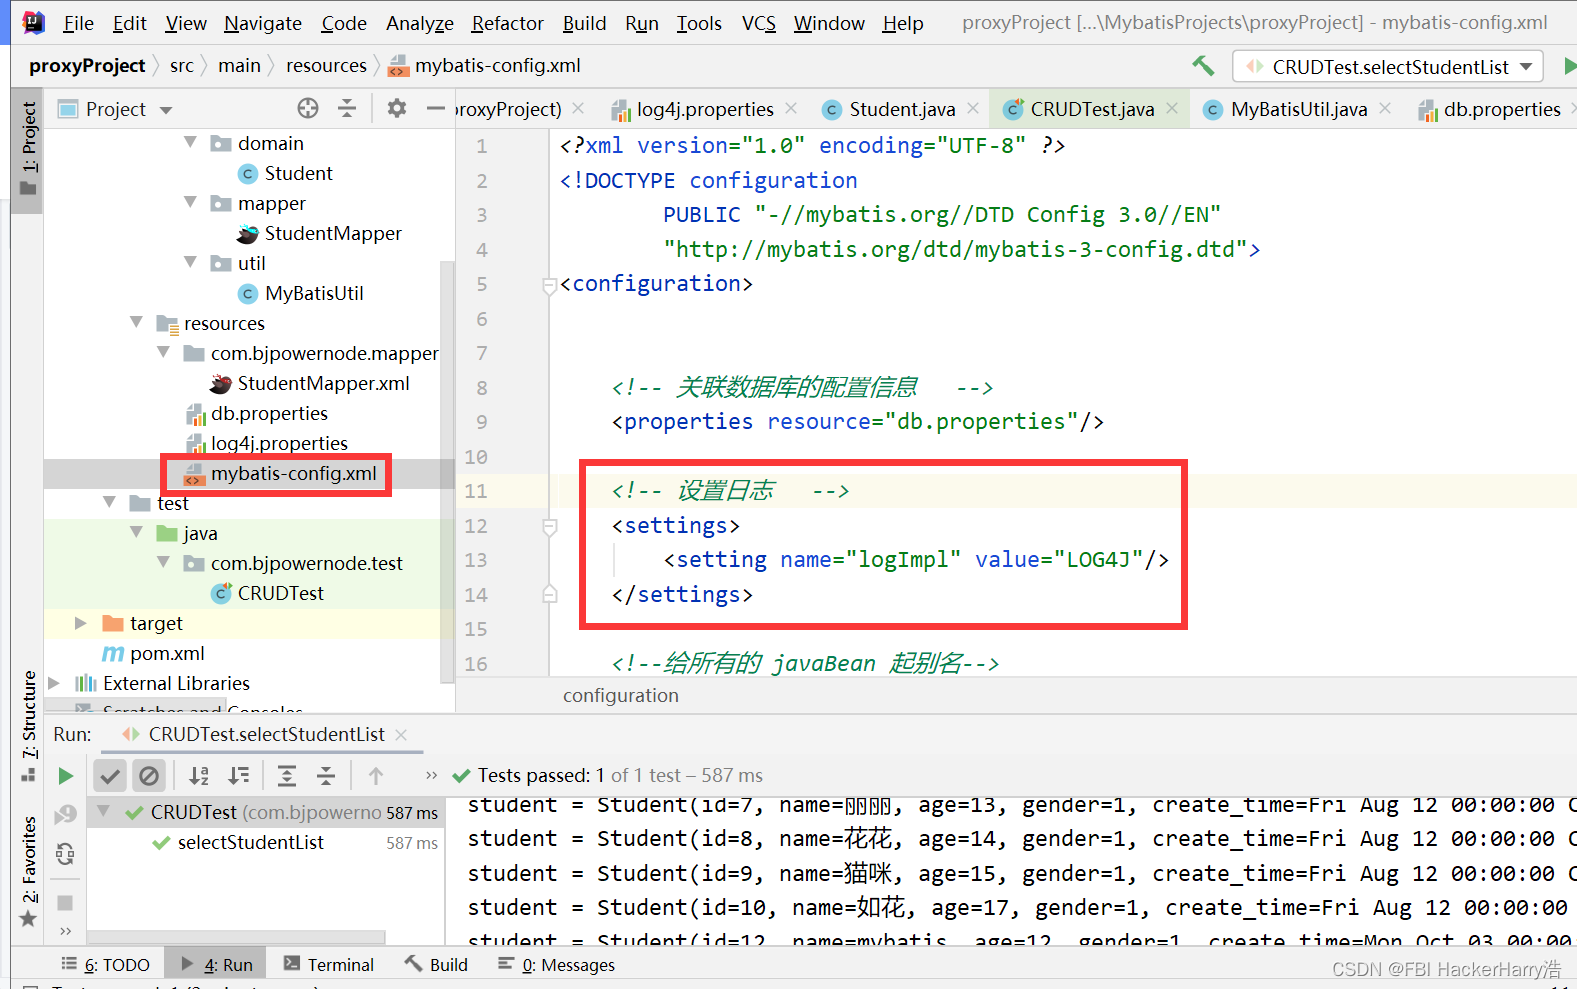The height and width of the screenshot is (989, 1577).
Task: Toggle Sort by Duration in test runner
Action: [x=239, y=775]
